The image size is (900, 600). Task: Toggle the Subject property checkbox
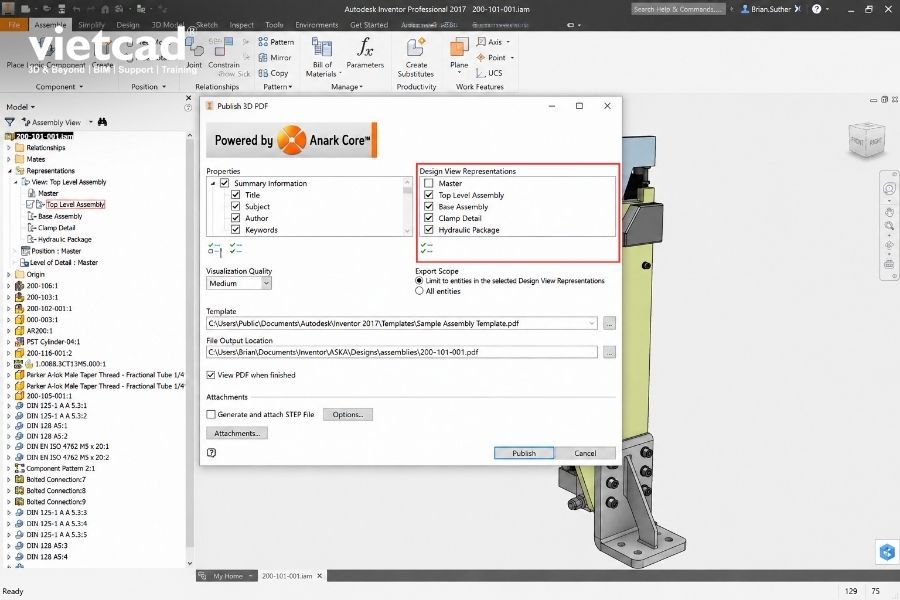235,206
